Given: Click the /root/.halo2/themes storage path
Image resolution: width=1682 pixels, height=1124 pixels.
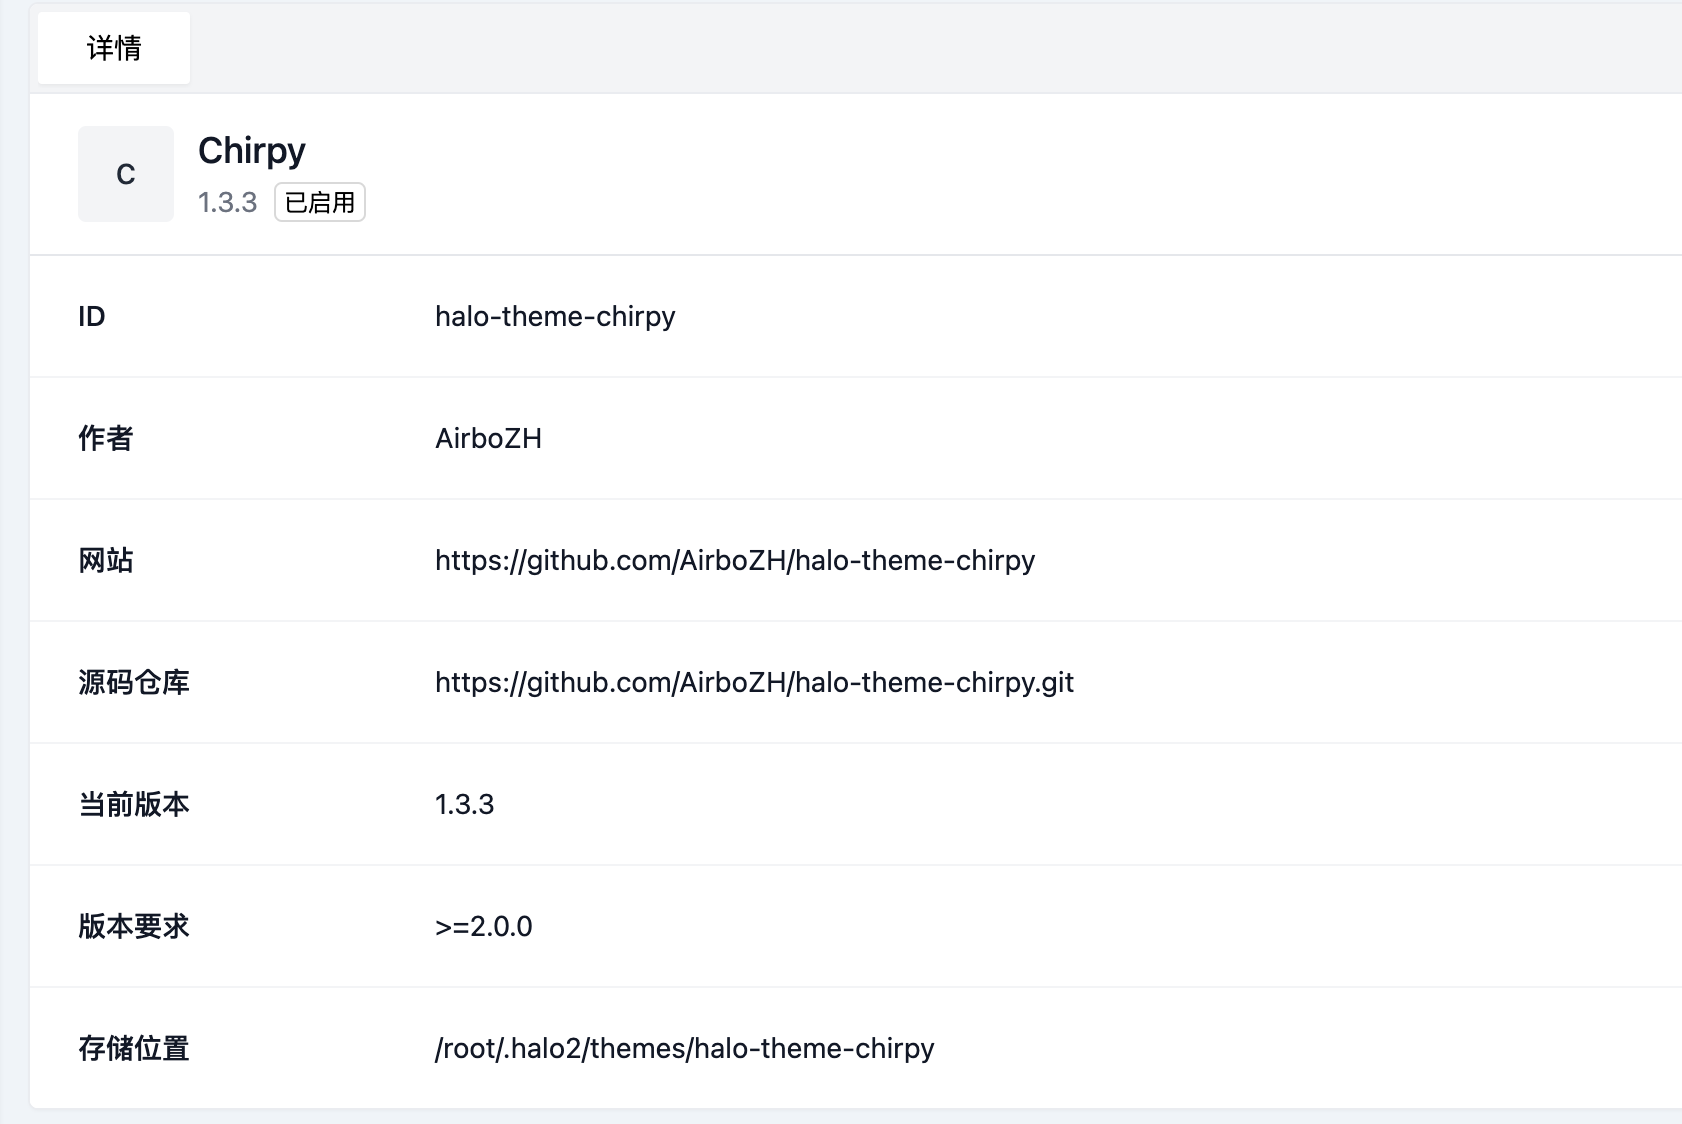Looking at the screenshot, I should tap(685, 1048).
